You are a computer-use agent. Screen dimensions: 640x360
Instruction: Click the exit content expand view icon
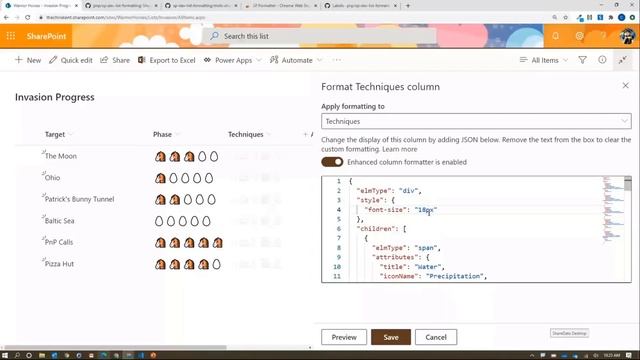click(x=622, y=60)
